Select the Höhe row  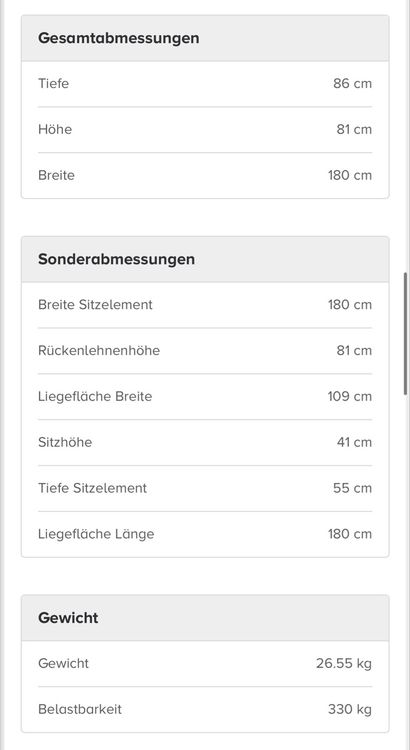[205, 129]
